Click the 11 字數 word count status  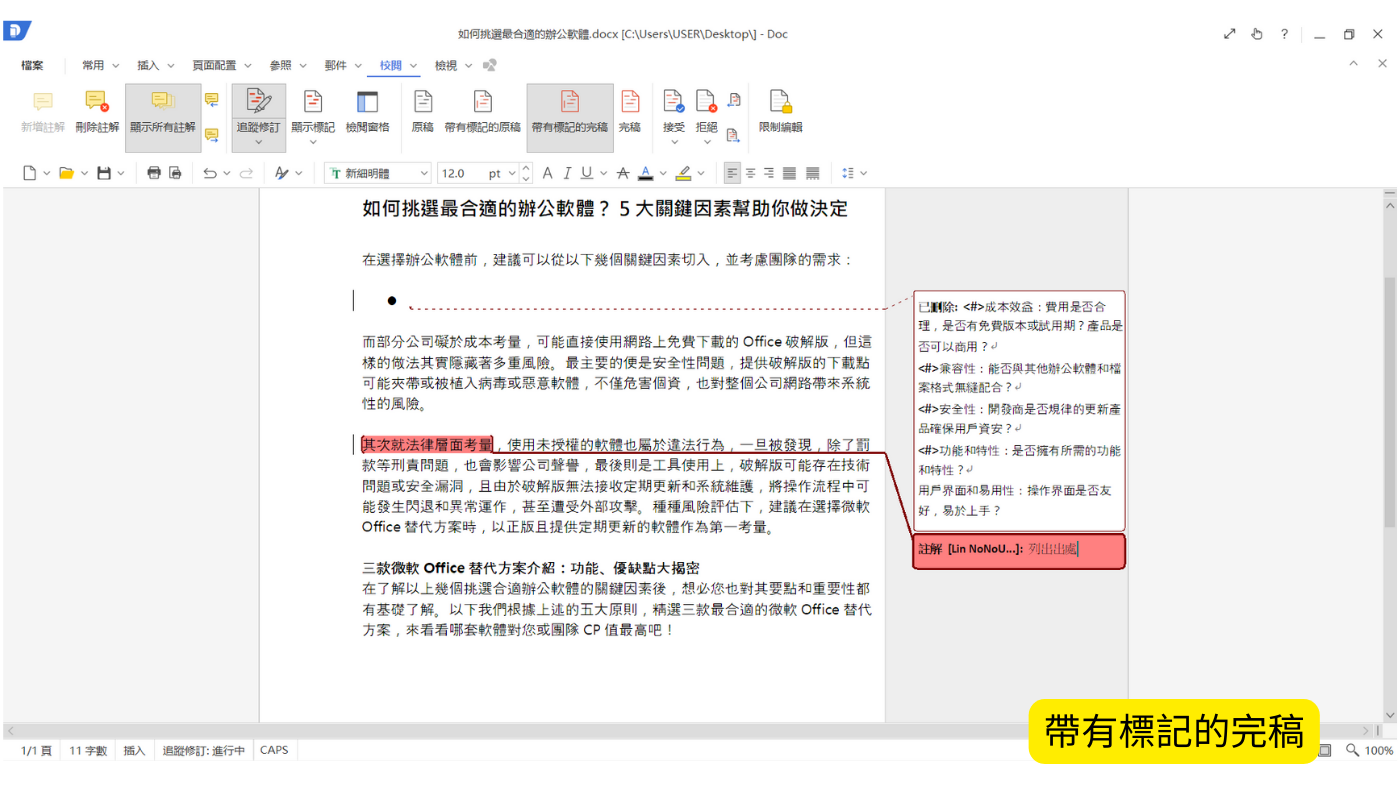(88, 750)
